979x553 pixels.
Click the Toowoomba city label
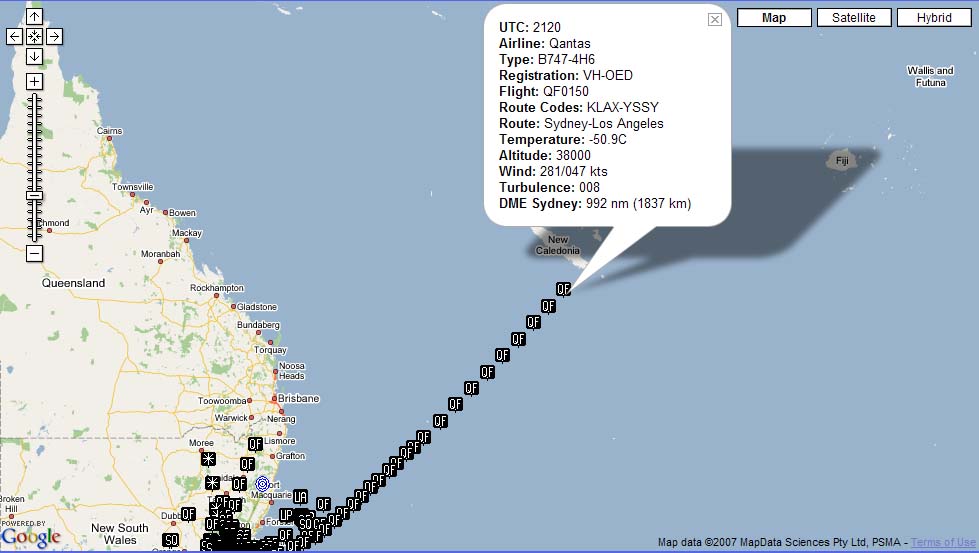click(x=222, y=401)
